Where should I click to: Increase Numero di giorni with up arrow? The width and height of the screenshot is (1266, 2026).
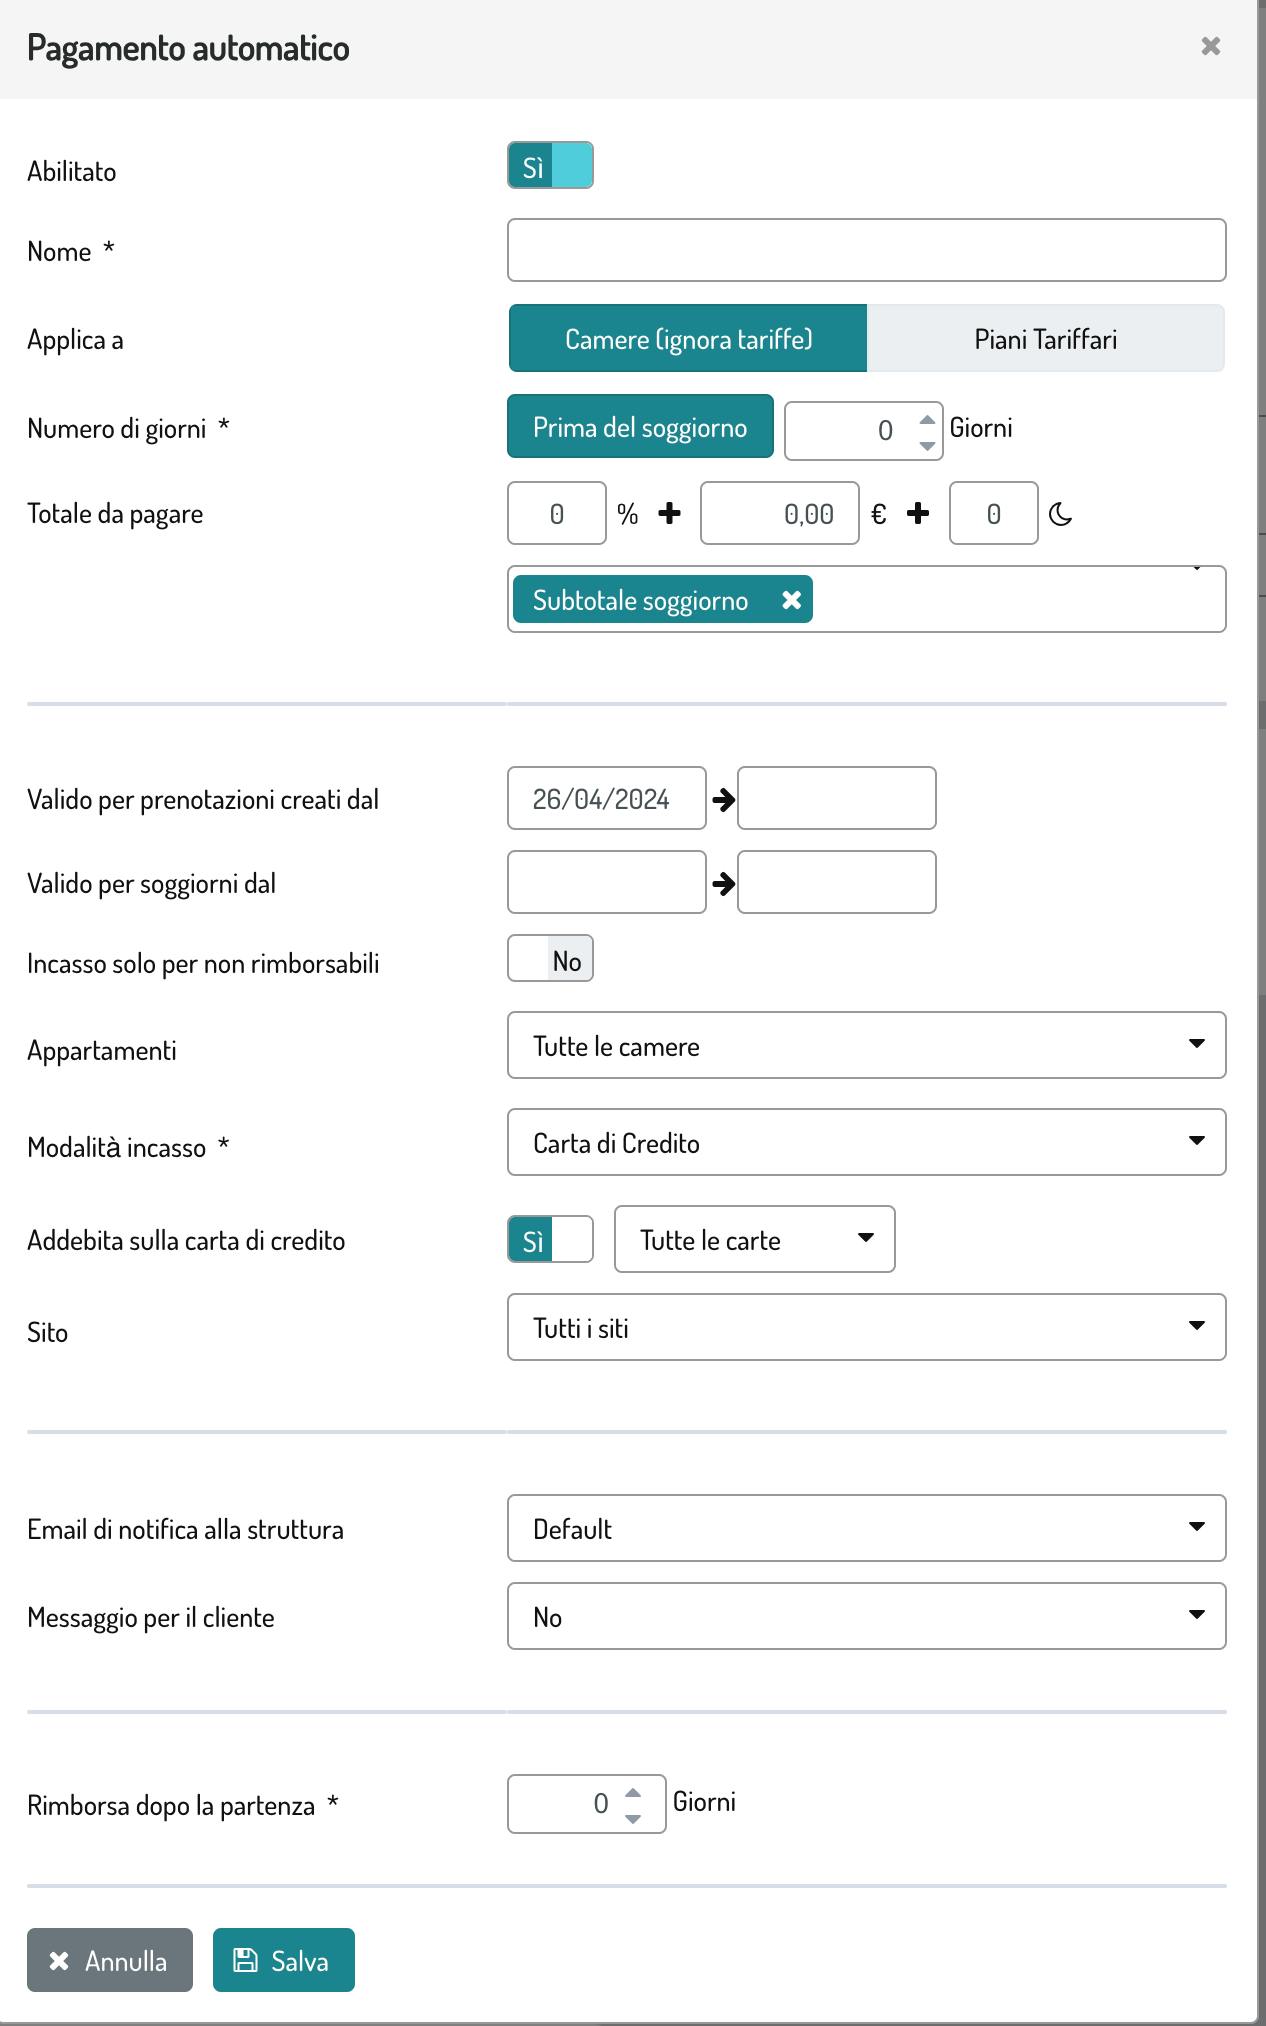point(927,420)
